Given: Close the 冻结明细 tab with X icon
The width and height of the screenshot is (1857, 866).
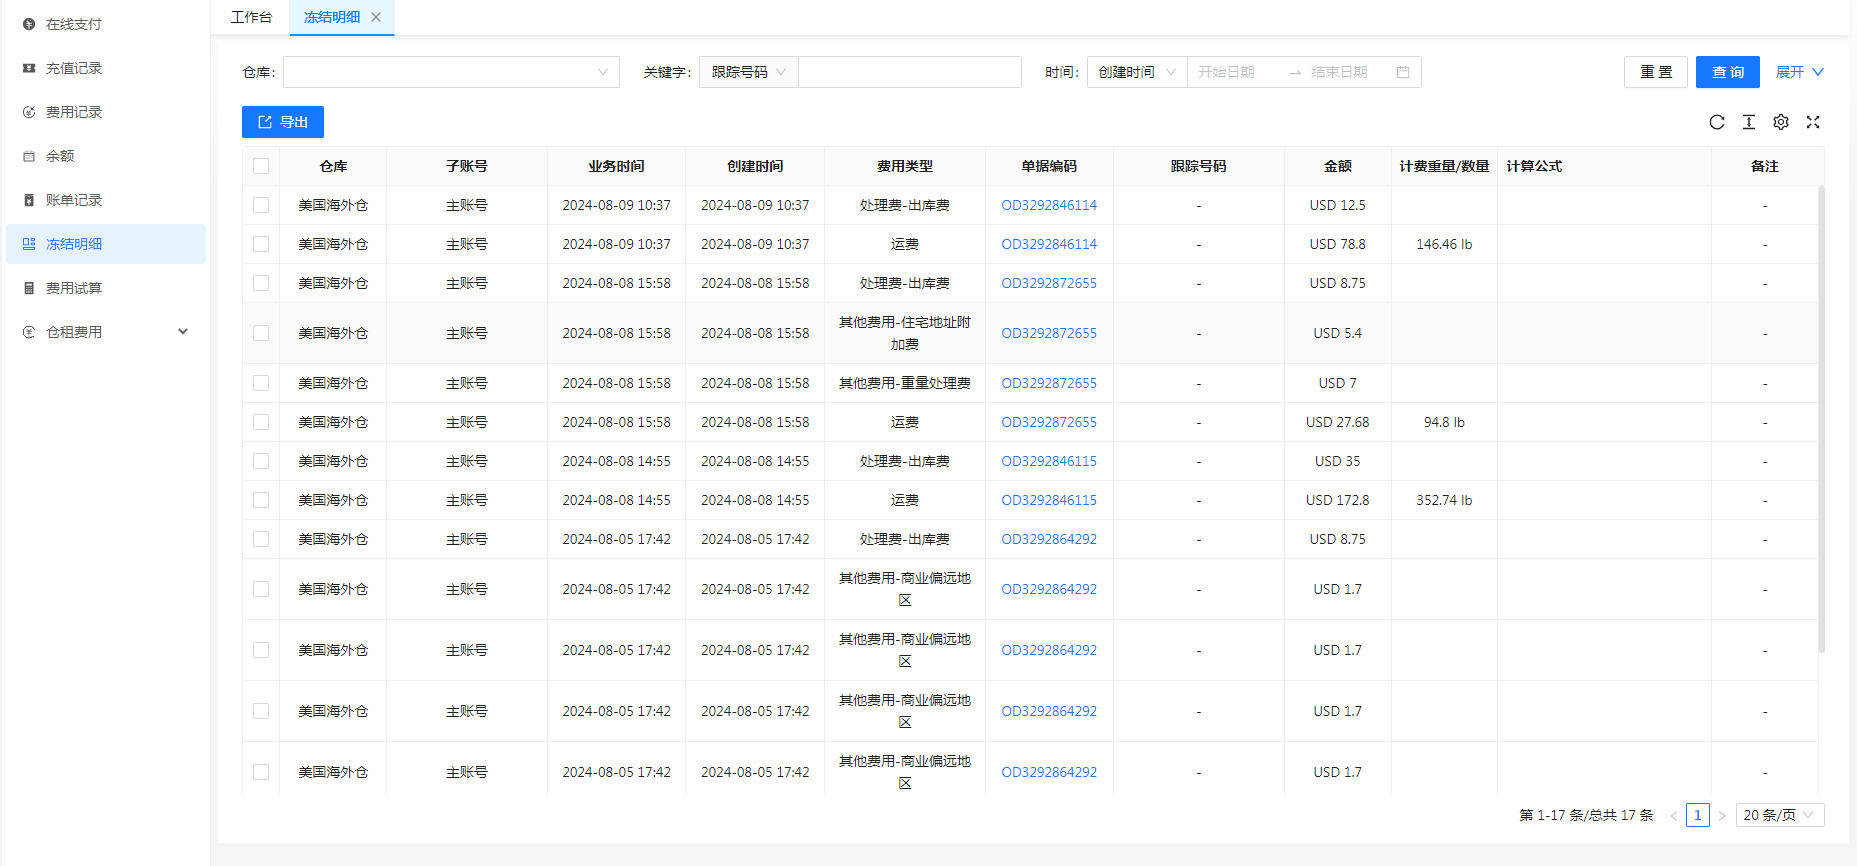Looking at the screenshot, I should [x=376, y=17].
